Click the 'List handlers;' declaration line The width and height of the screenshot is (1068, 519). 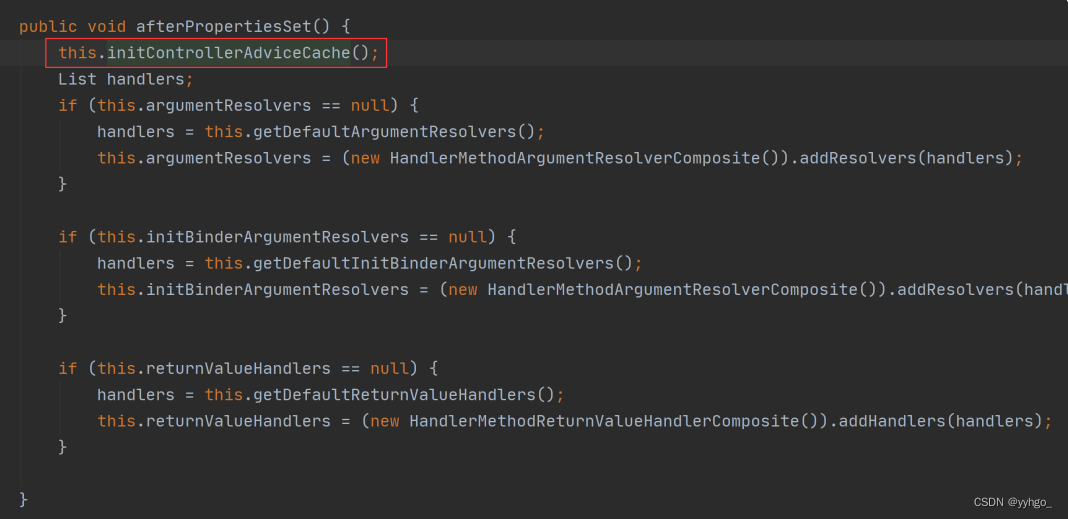tap(126, 79)
